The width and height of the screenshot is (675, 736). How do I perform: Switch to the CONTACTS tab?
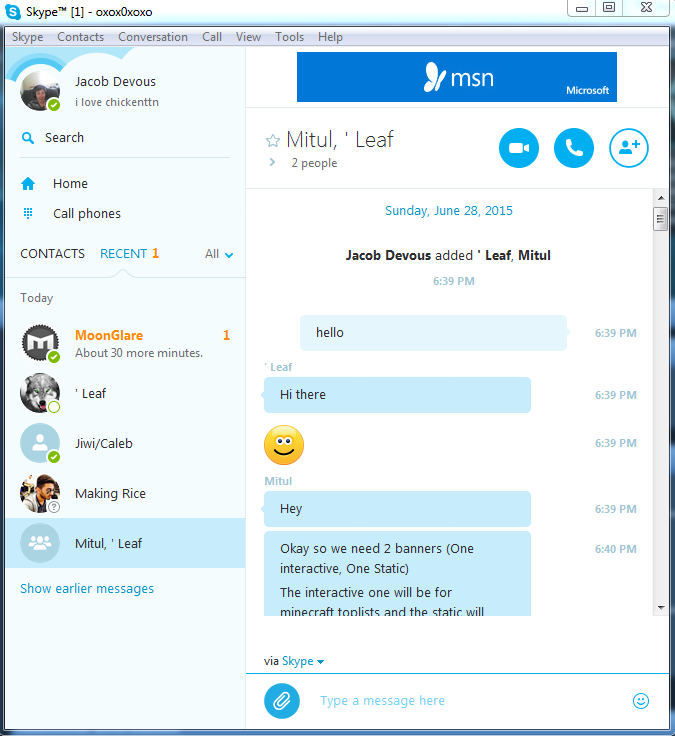point(53,253)
